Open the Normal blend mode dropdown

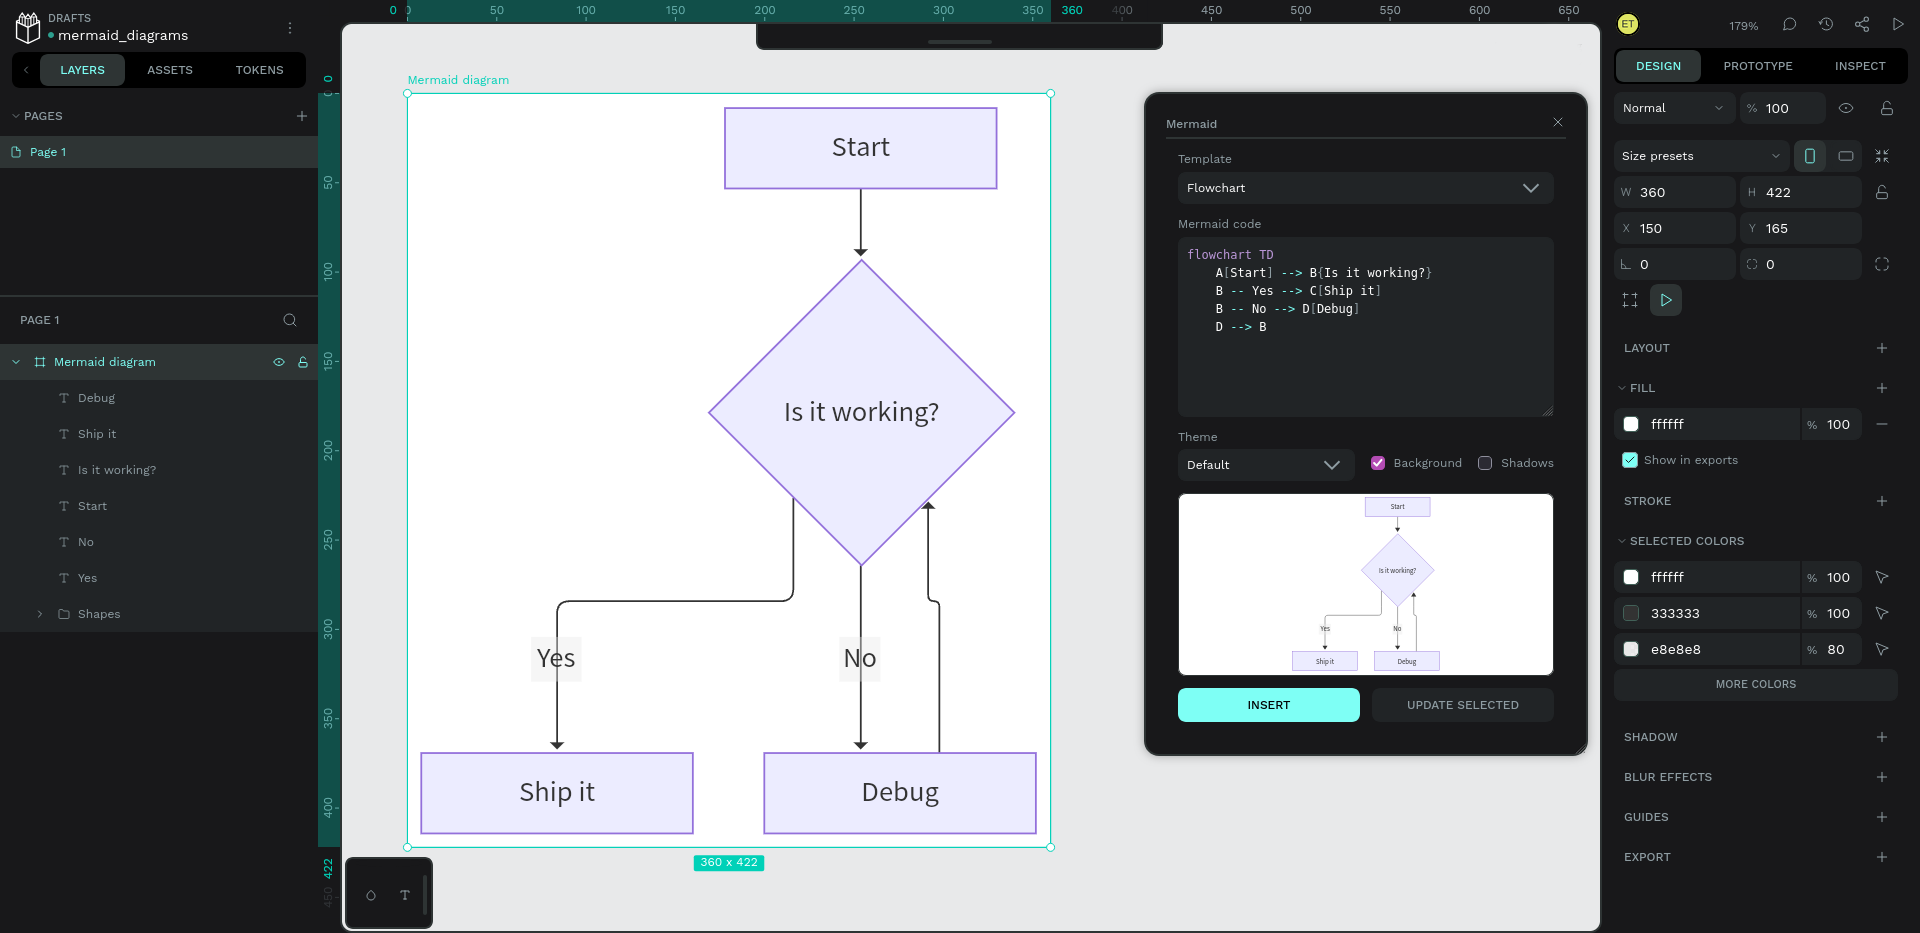[1674, 108]
